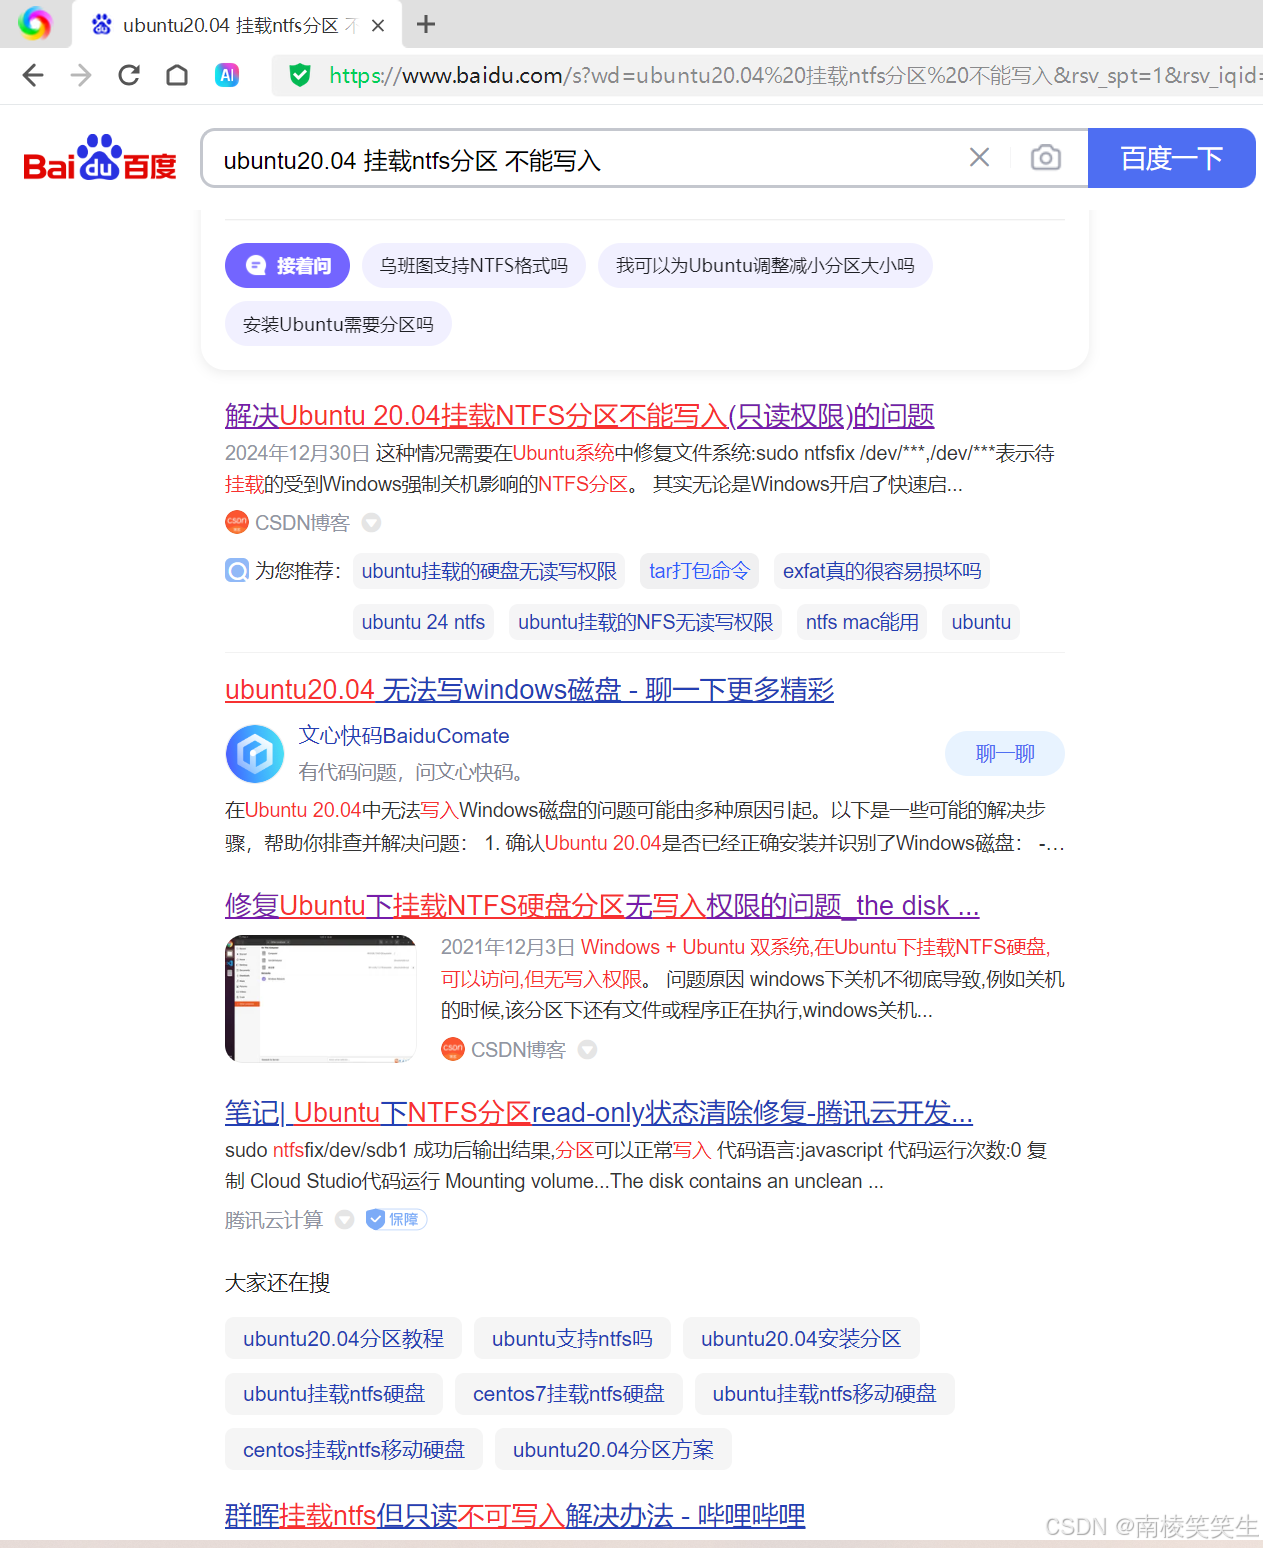Click the 腾讯云计算 source label
1263x1548 pixels.
click(x=274, y=1220)
